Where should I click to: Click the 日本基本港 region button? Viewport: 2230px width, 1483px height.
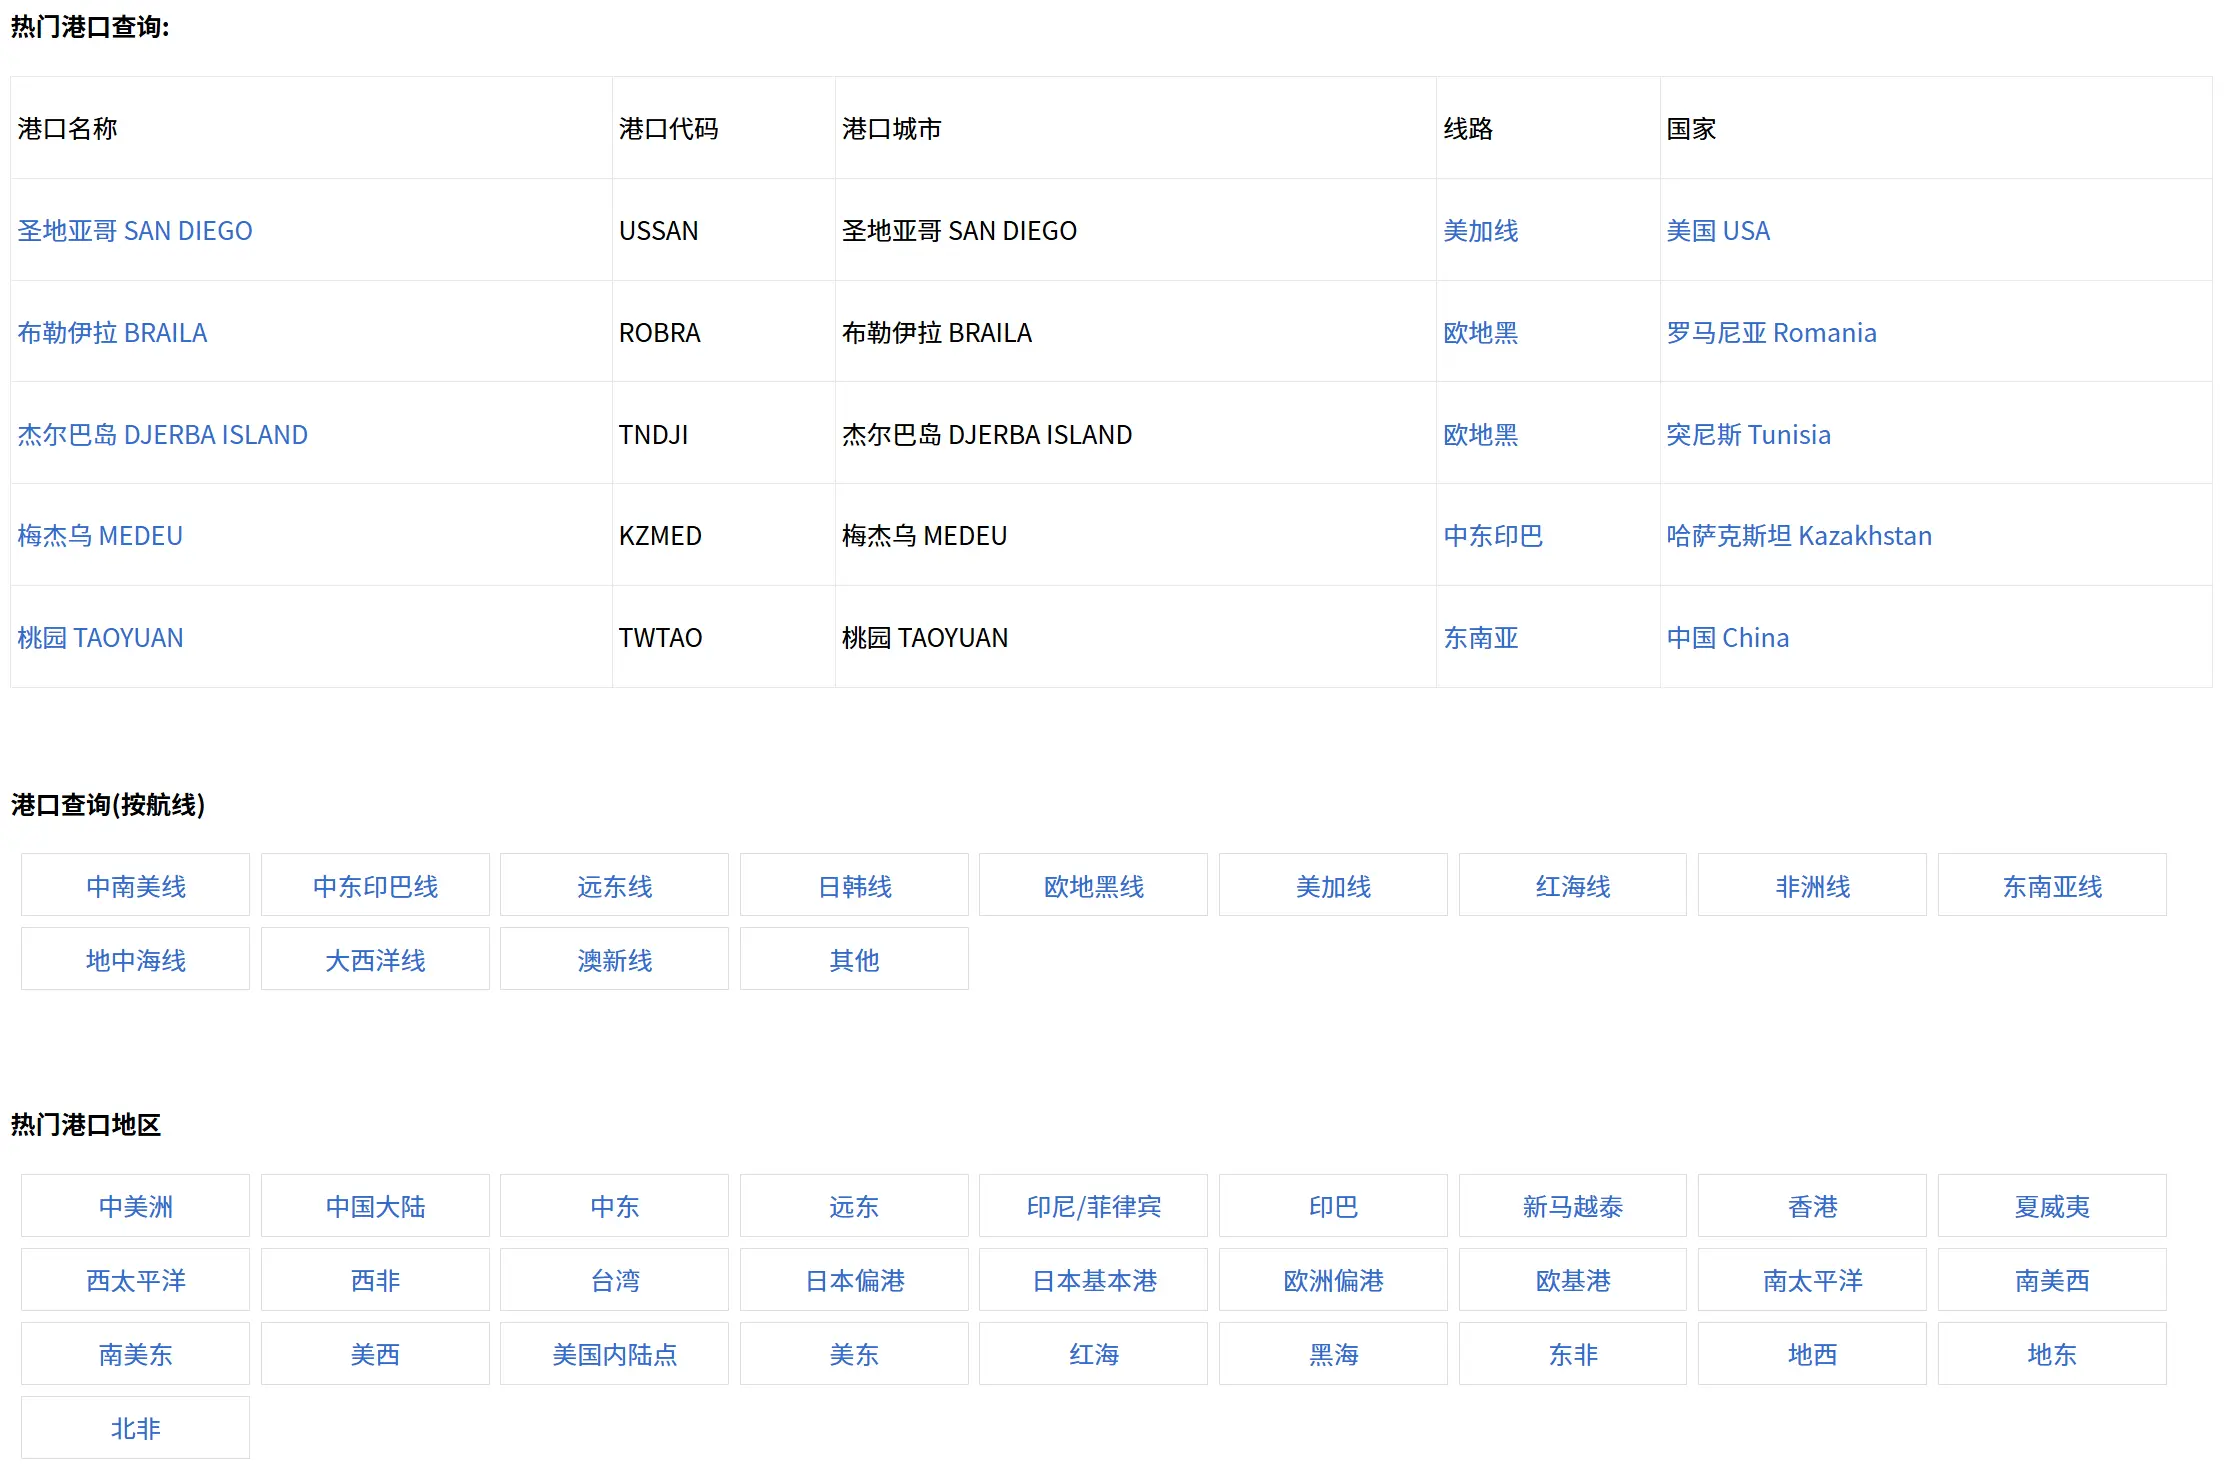[1093, 1280]
